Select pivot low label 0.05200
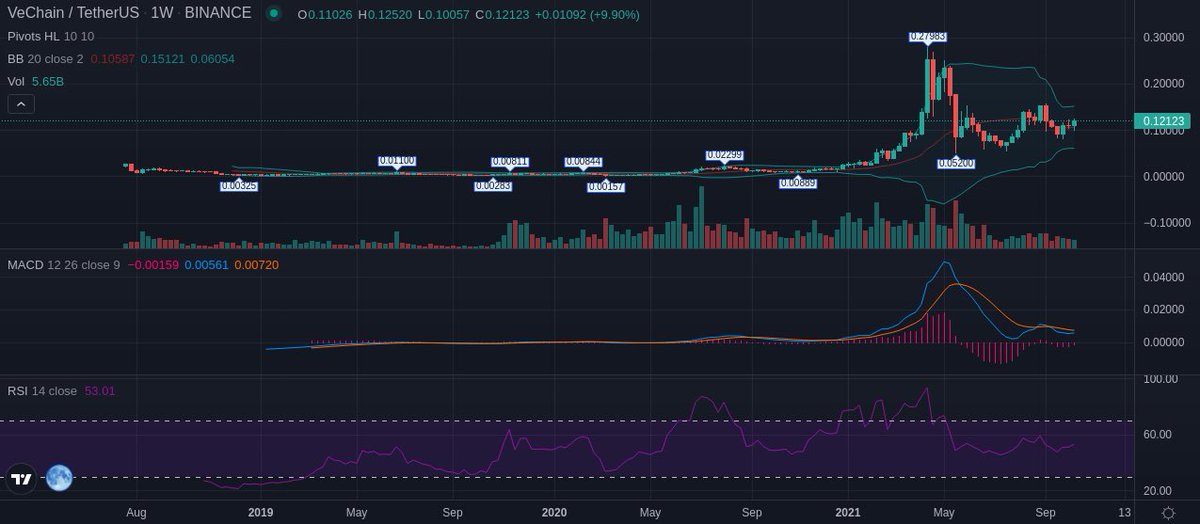The image size is (1200, 524). 956,162
